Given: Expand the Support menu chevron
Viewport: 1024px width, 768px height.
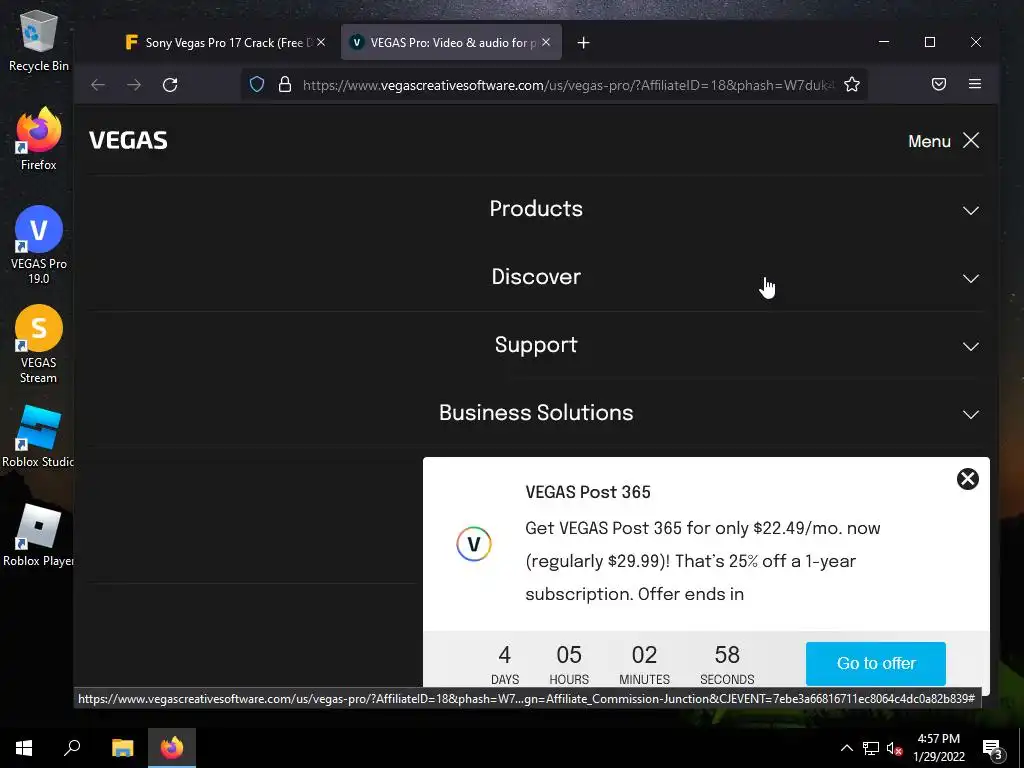Looking at the screenshot, I should click(971, 347).
